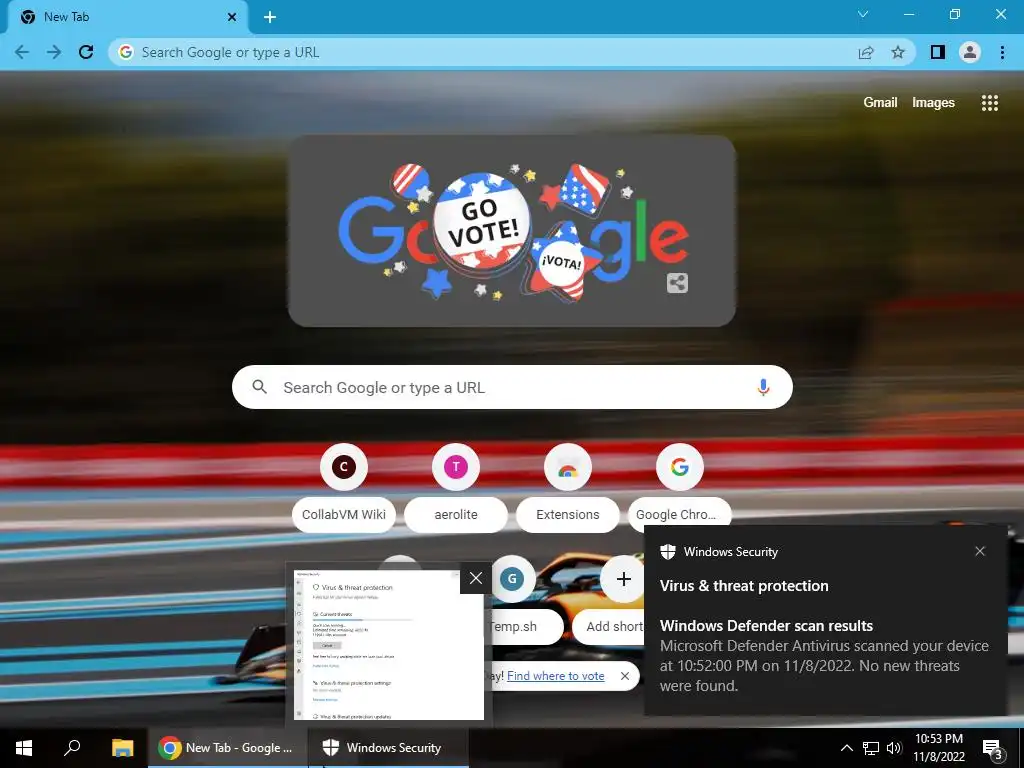Open the network status tray icon
The image size is (1024, 768).
pyautogui.click(x=871, y=748)
